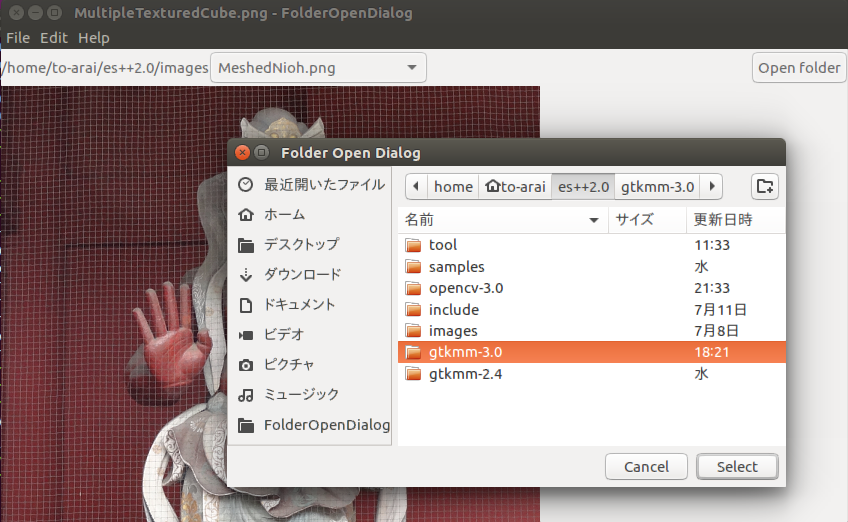Open the Help menu

point(94,38)
